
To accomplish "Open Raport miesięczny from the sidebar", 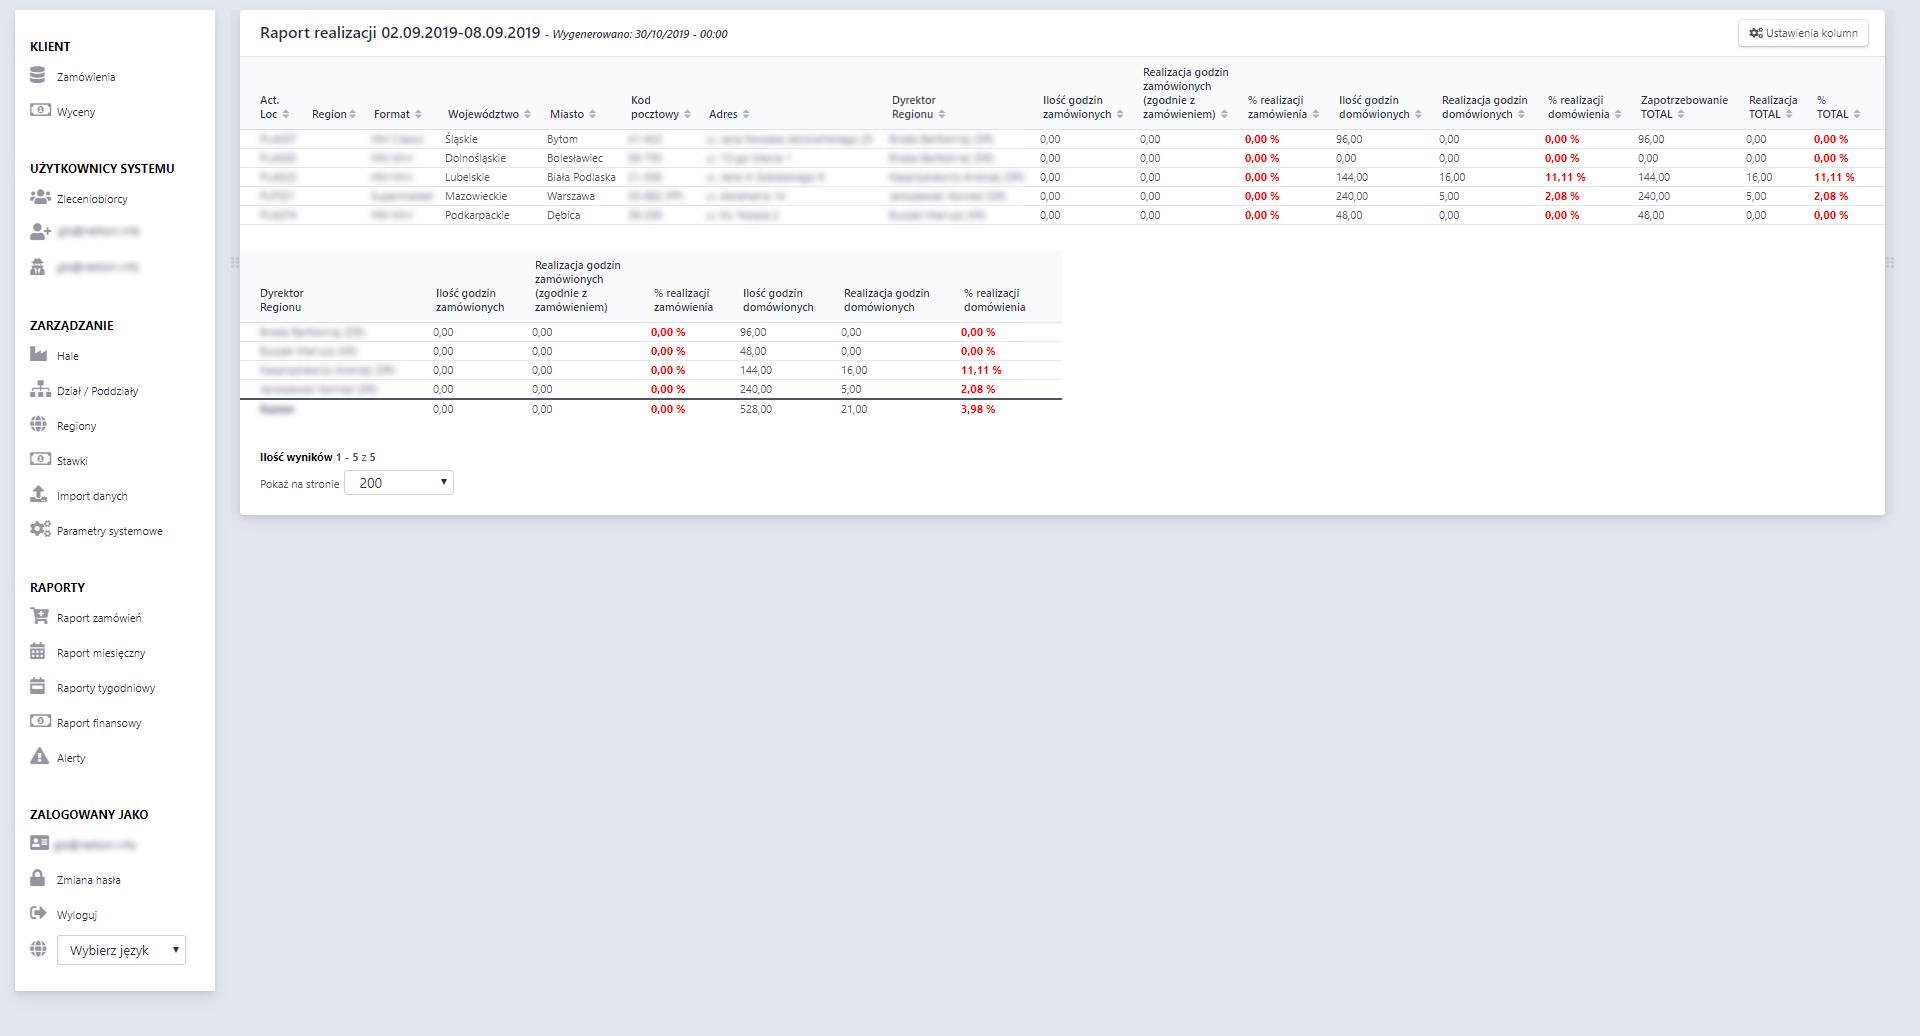I will pos(101,653).
